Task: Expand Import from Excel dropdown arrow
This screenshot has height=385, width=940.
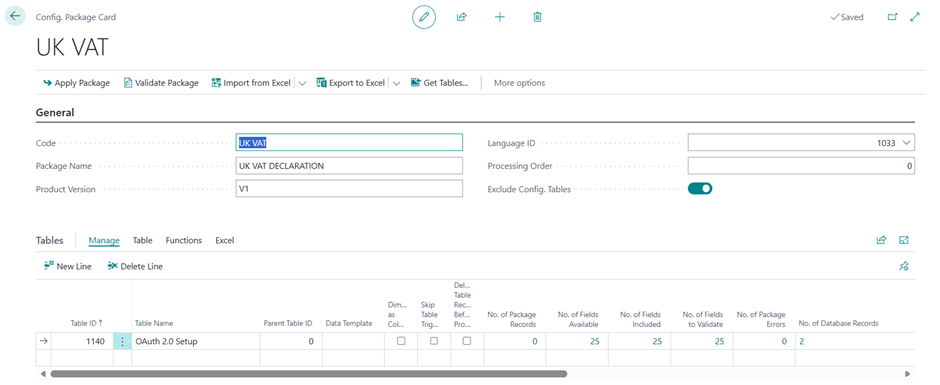Action: 302,83
